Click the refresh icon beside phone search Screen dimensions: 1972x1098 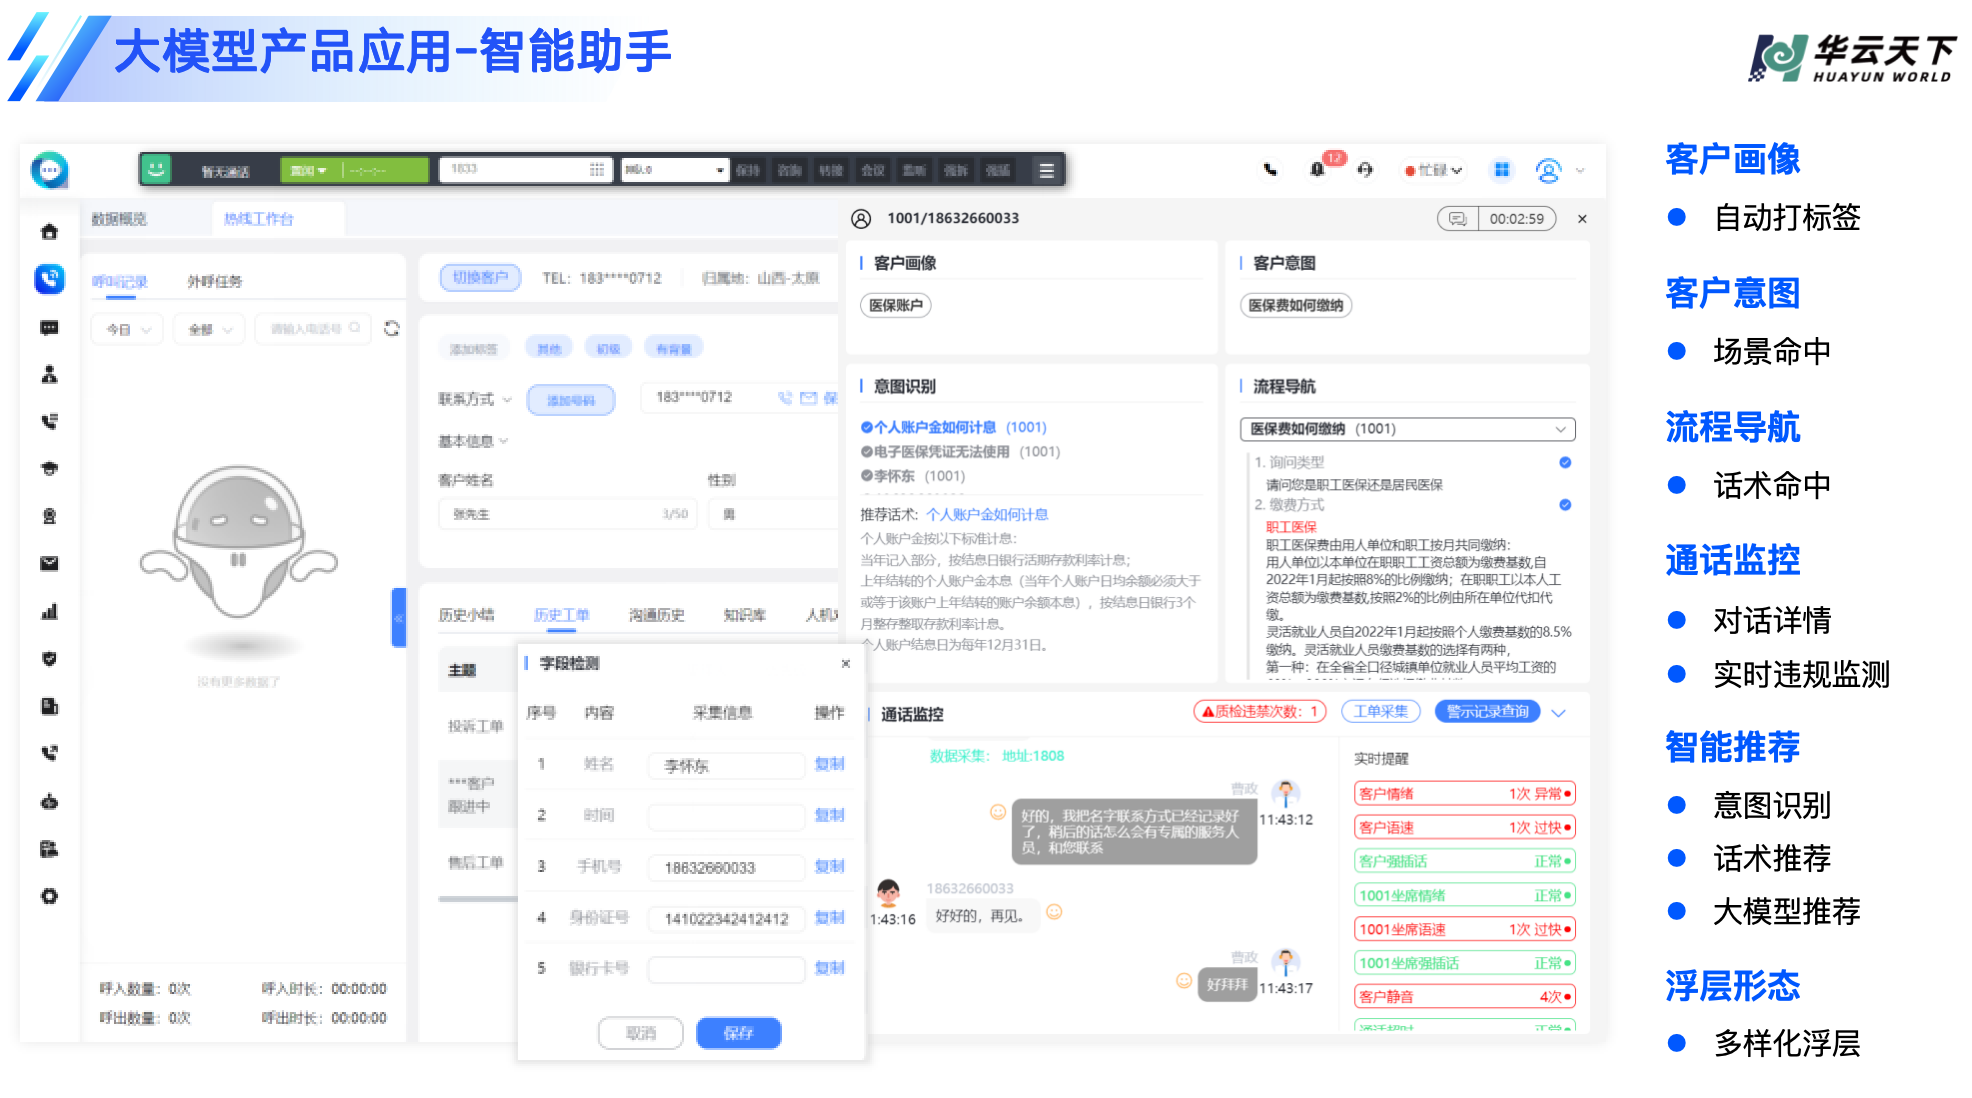coord(392,328)
